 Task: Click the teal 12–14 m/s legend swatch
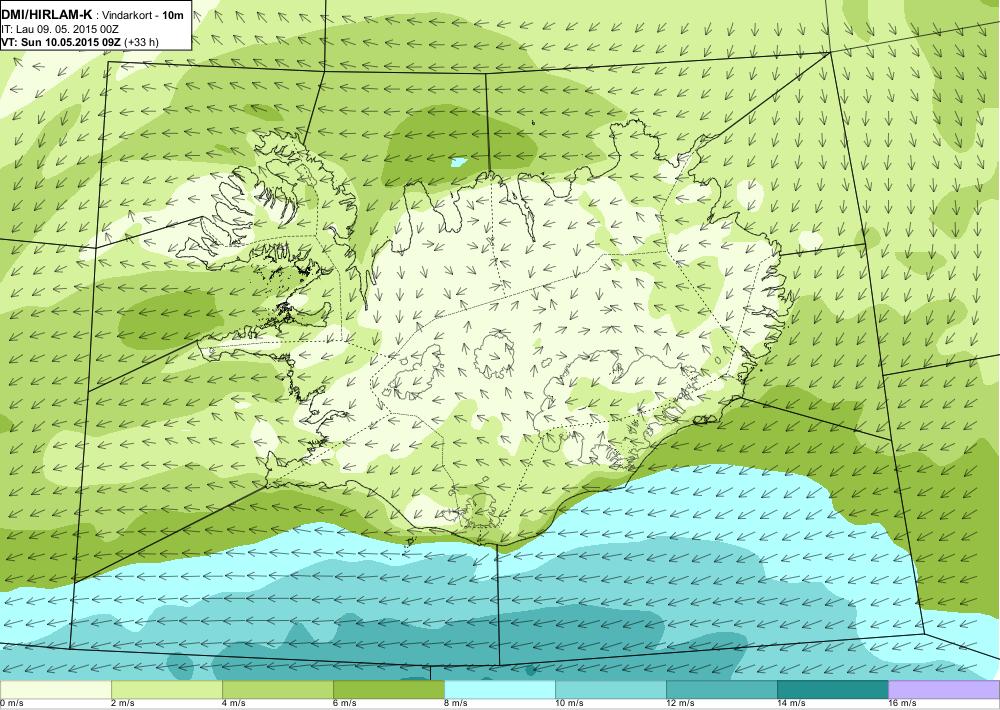(722, 690)
